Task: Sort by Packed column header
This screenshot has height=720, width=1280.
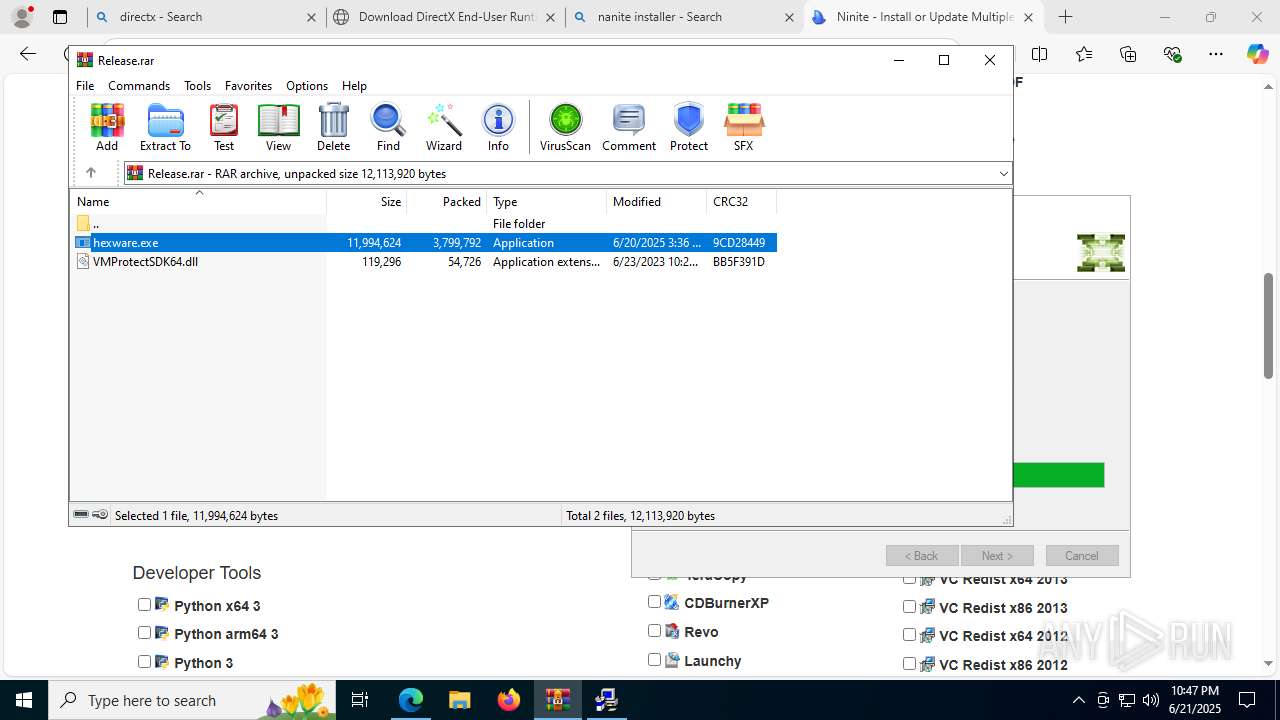Action: tap(447, 201)
